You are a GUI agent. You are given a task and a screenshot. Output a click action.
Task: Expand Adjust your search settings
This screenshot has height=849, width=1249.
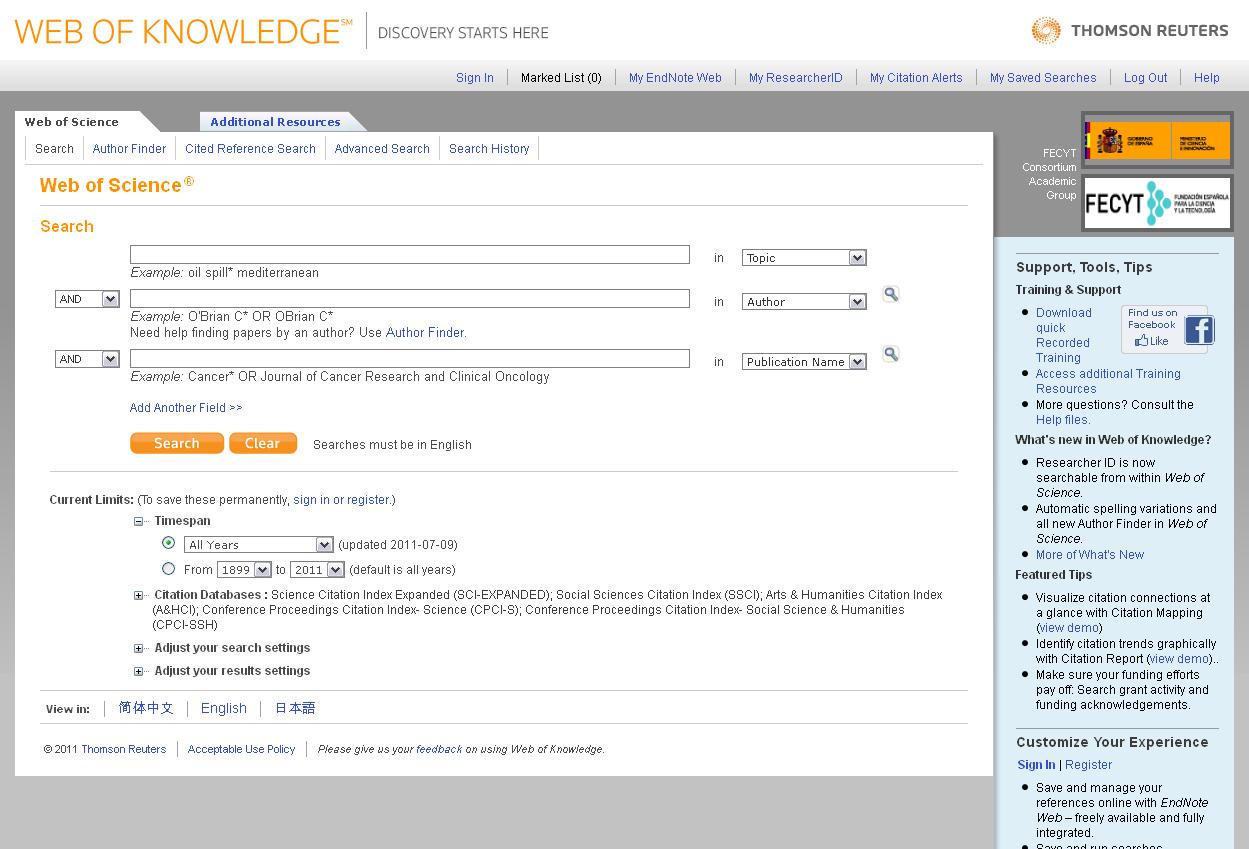pos(139,648)
